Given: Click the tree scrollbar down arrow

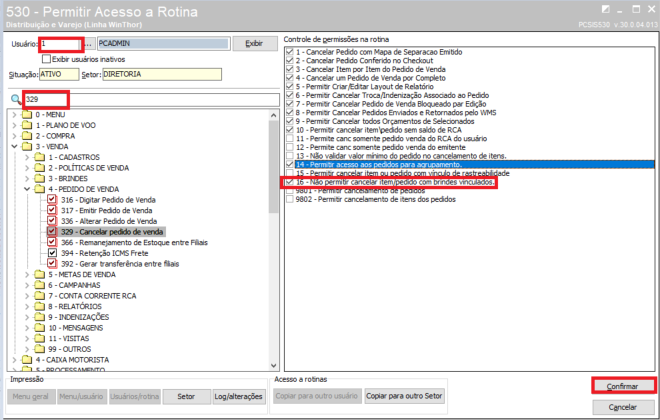Looking at the screenshot, I should pos(274,366).
